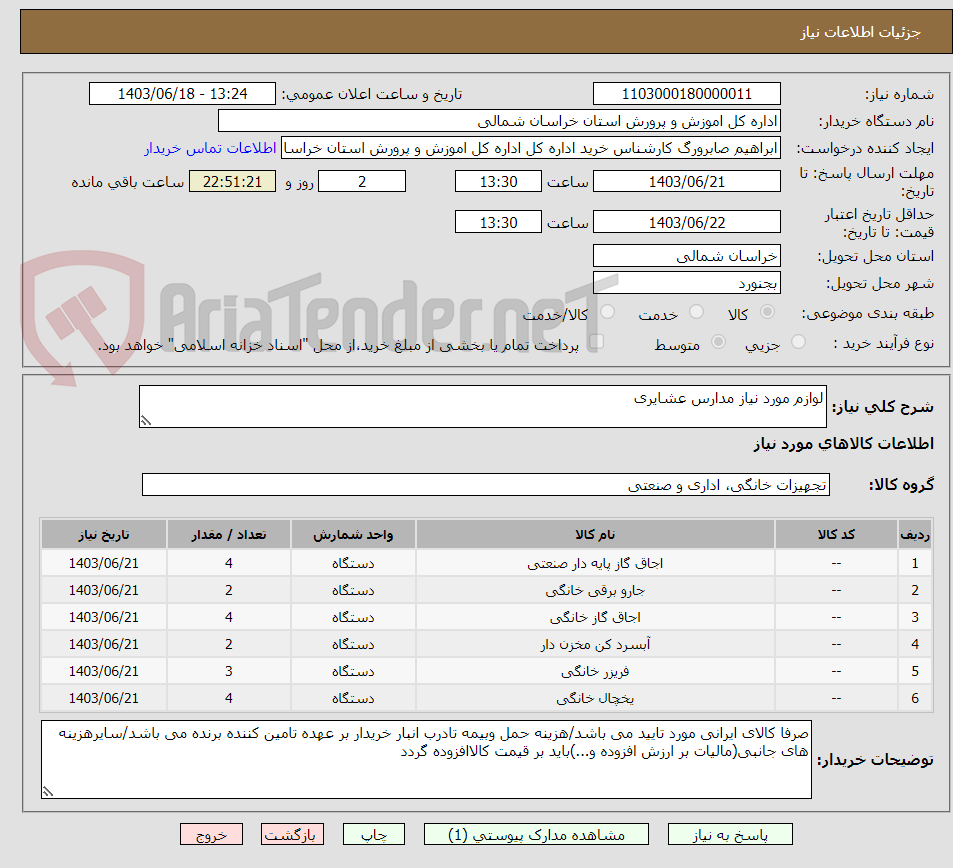The height and width of the screenshot is (868, 953).
Task: Select the خدمت radio button
Action: (x=697, y=312)
